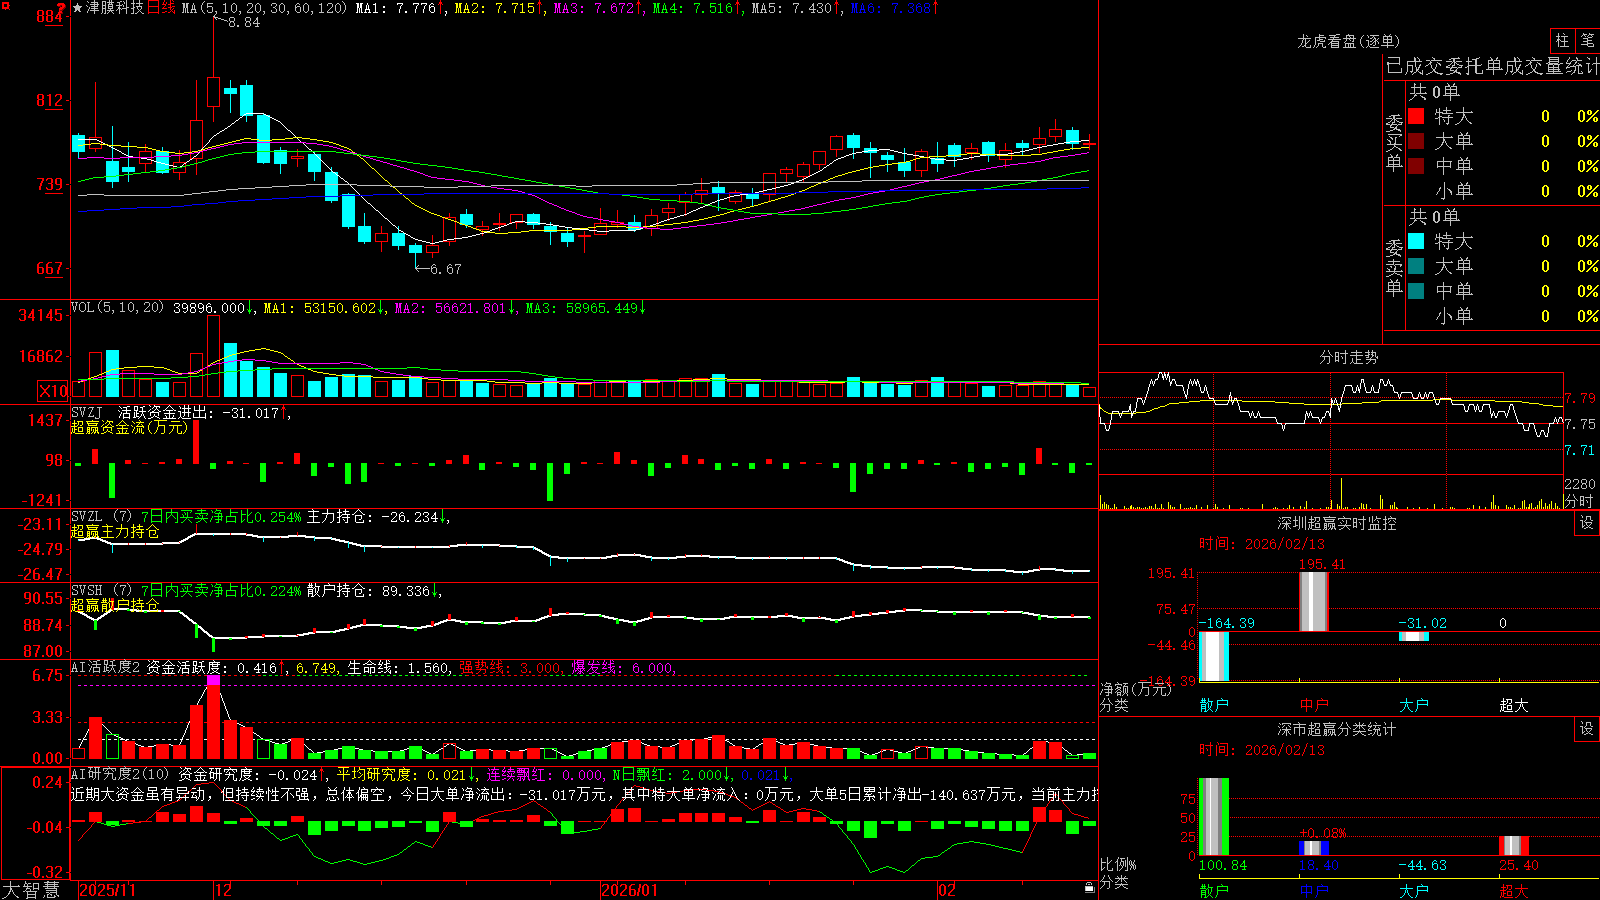Click the 委买单 section label
This screenshot has width=1600, height=900.
[x=1394, y=142]
